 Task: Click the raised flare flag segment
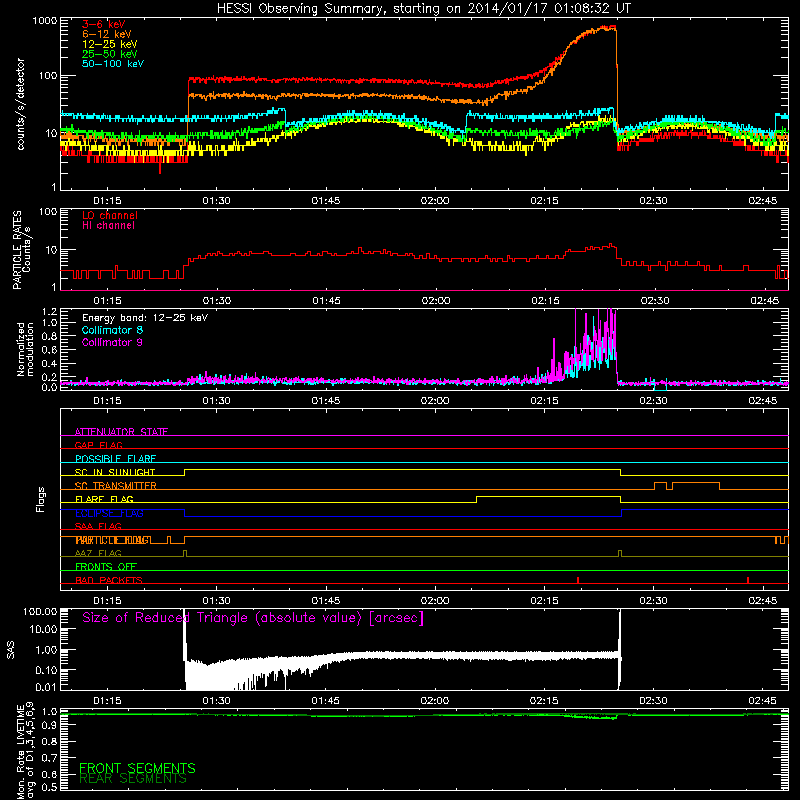[x=548, y=496]
